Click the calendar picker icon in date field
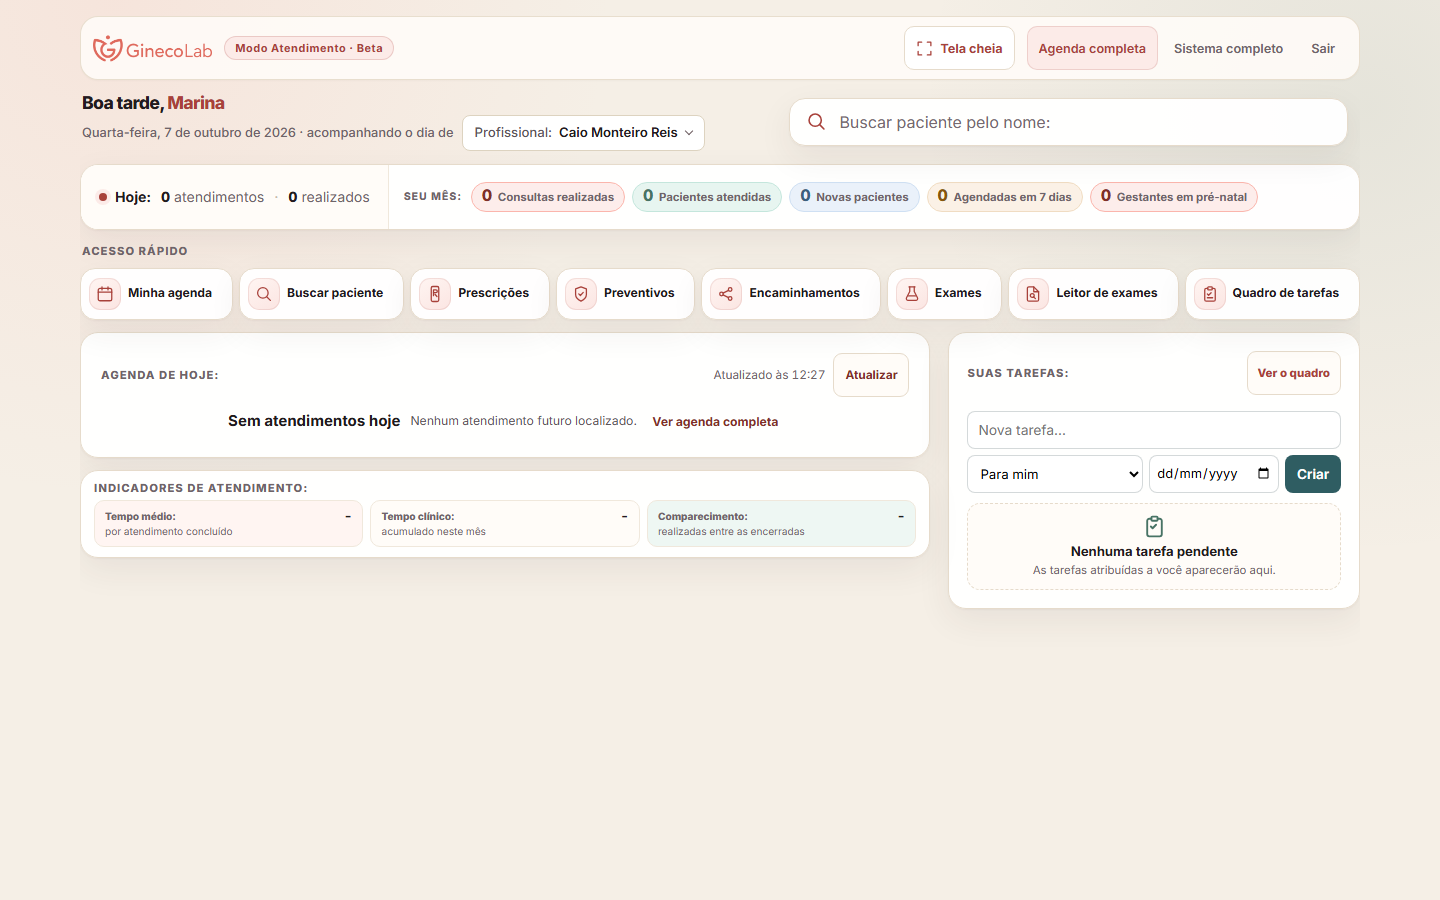Image resolution: width=1440 pixels, height=900 pixels. tap(1264, 474)
